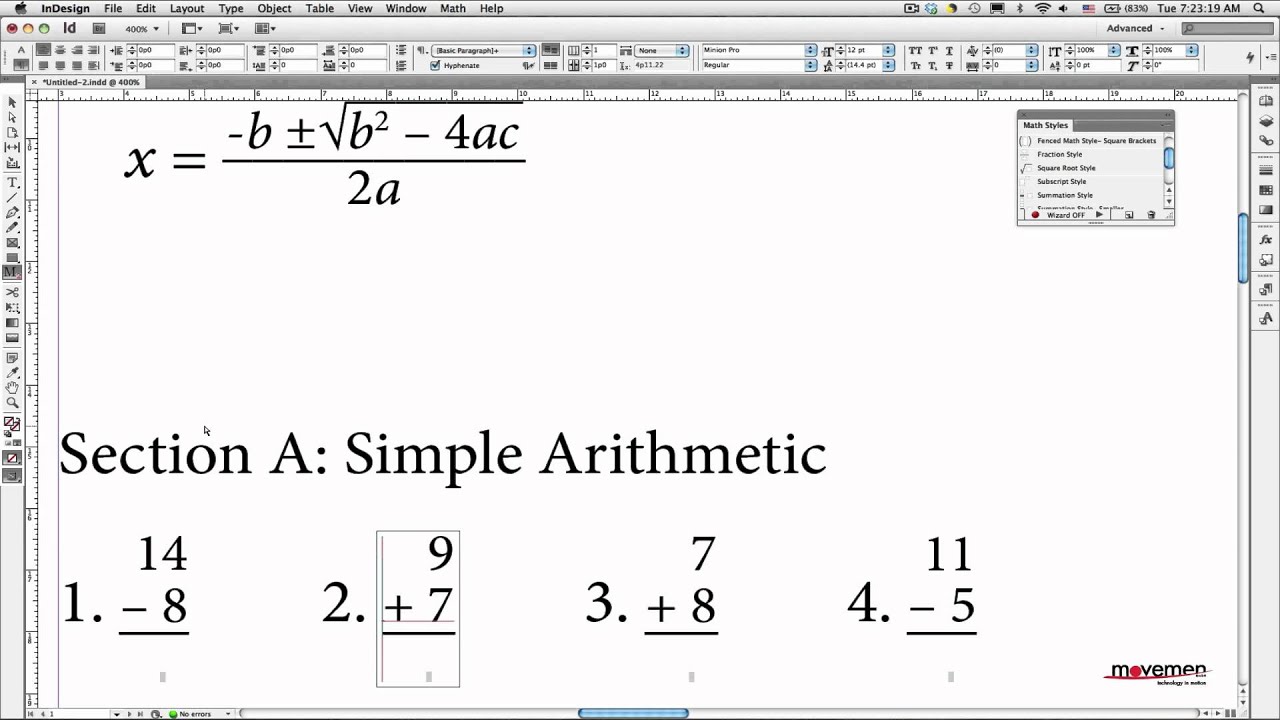Open the Object menu
The height and width of the screenshot is (720, 1280).
[274, 8]
